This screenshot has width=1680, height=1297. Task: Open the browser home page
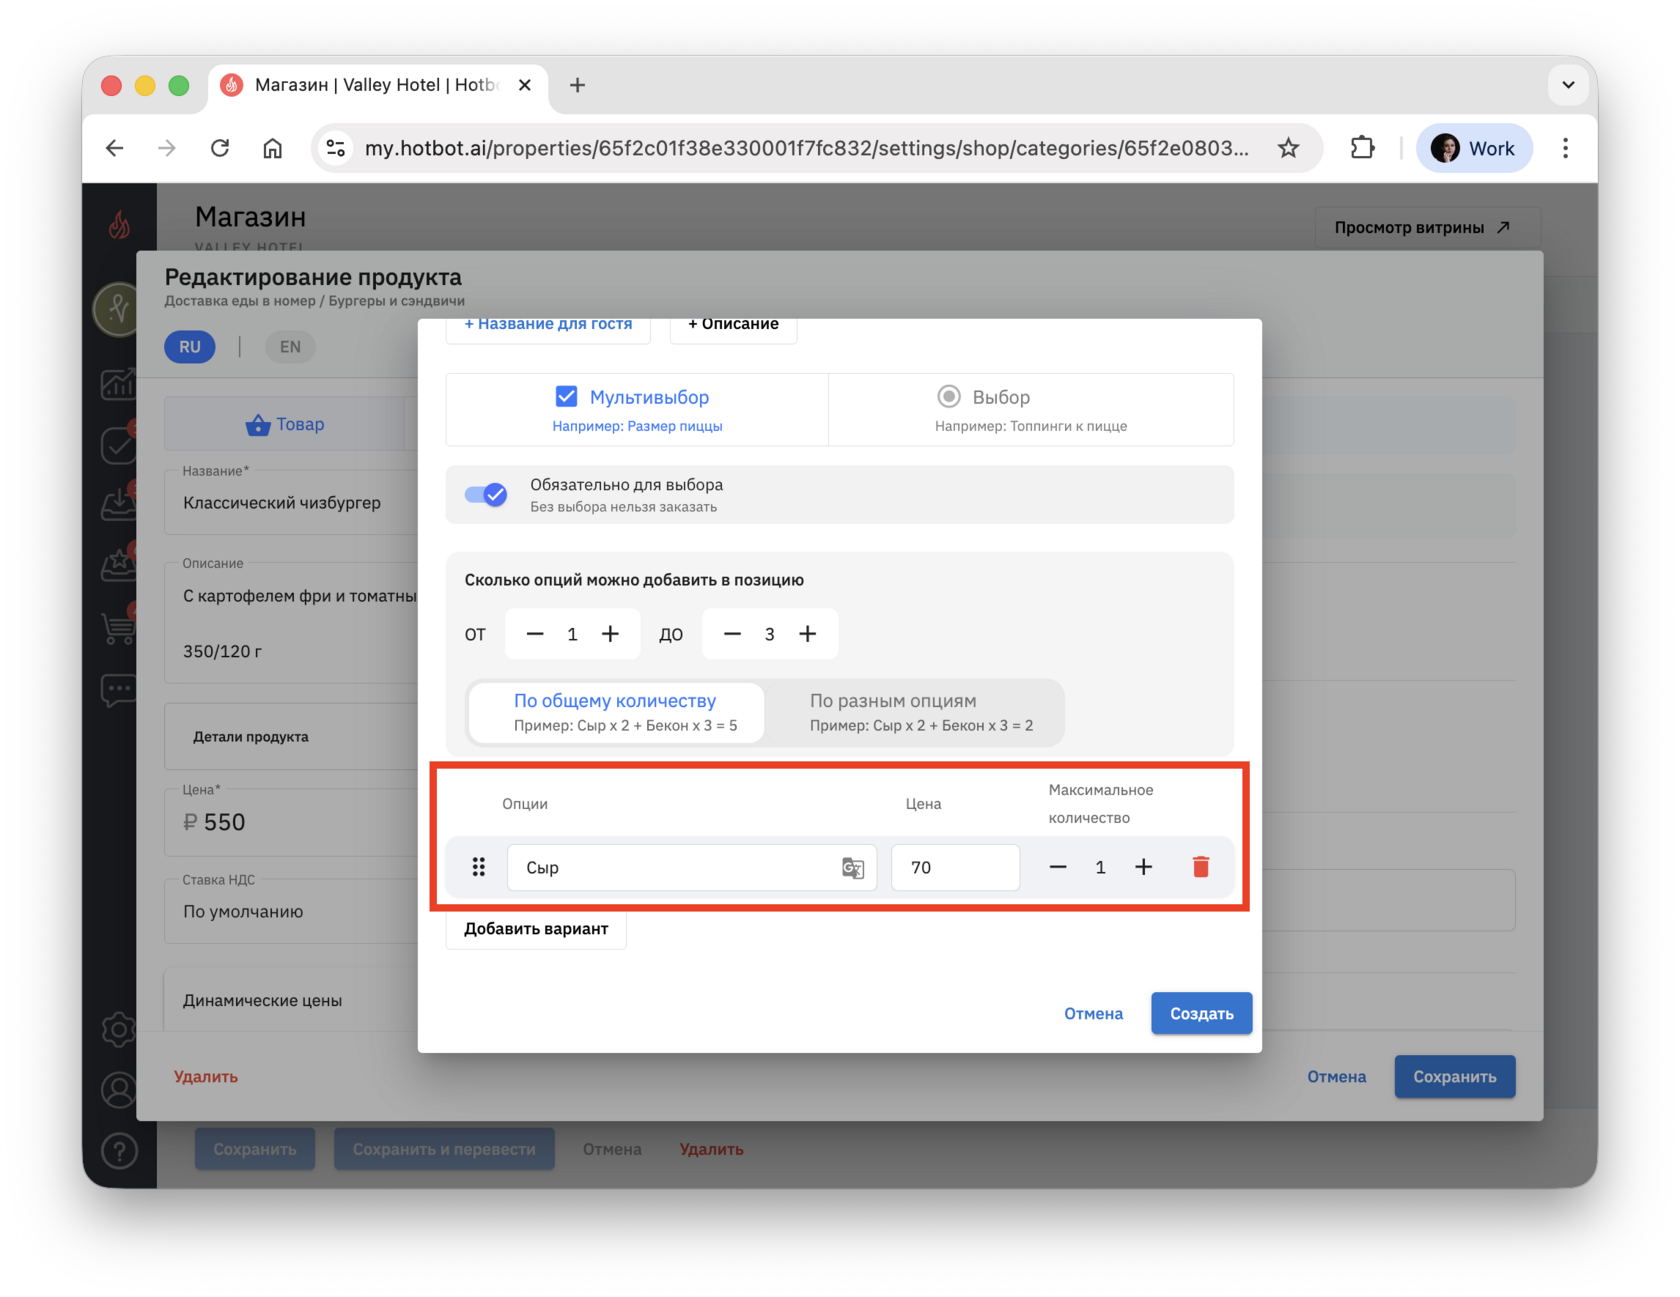point(272,148)
